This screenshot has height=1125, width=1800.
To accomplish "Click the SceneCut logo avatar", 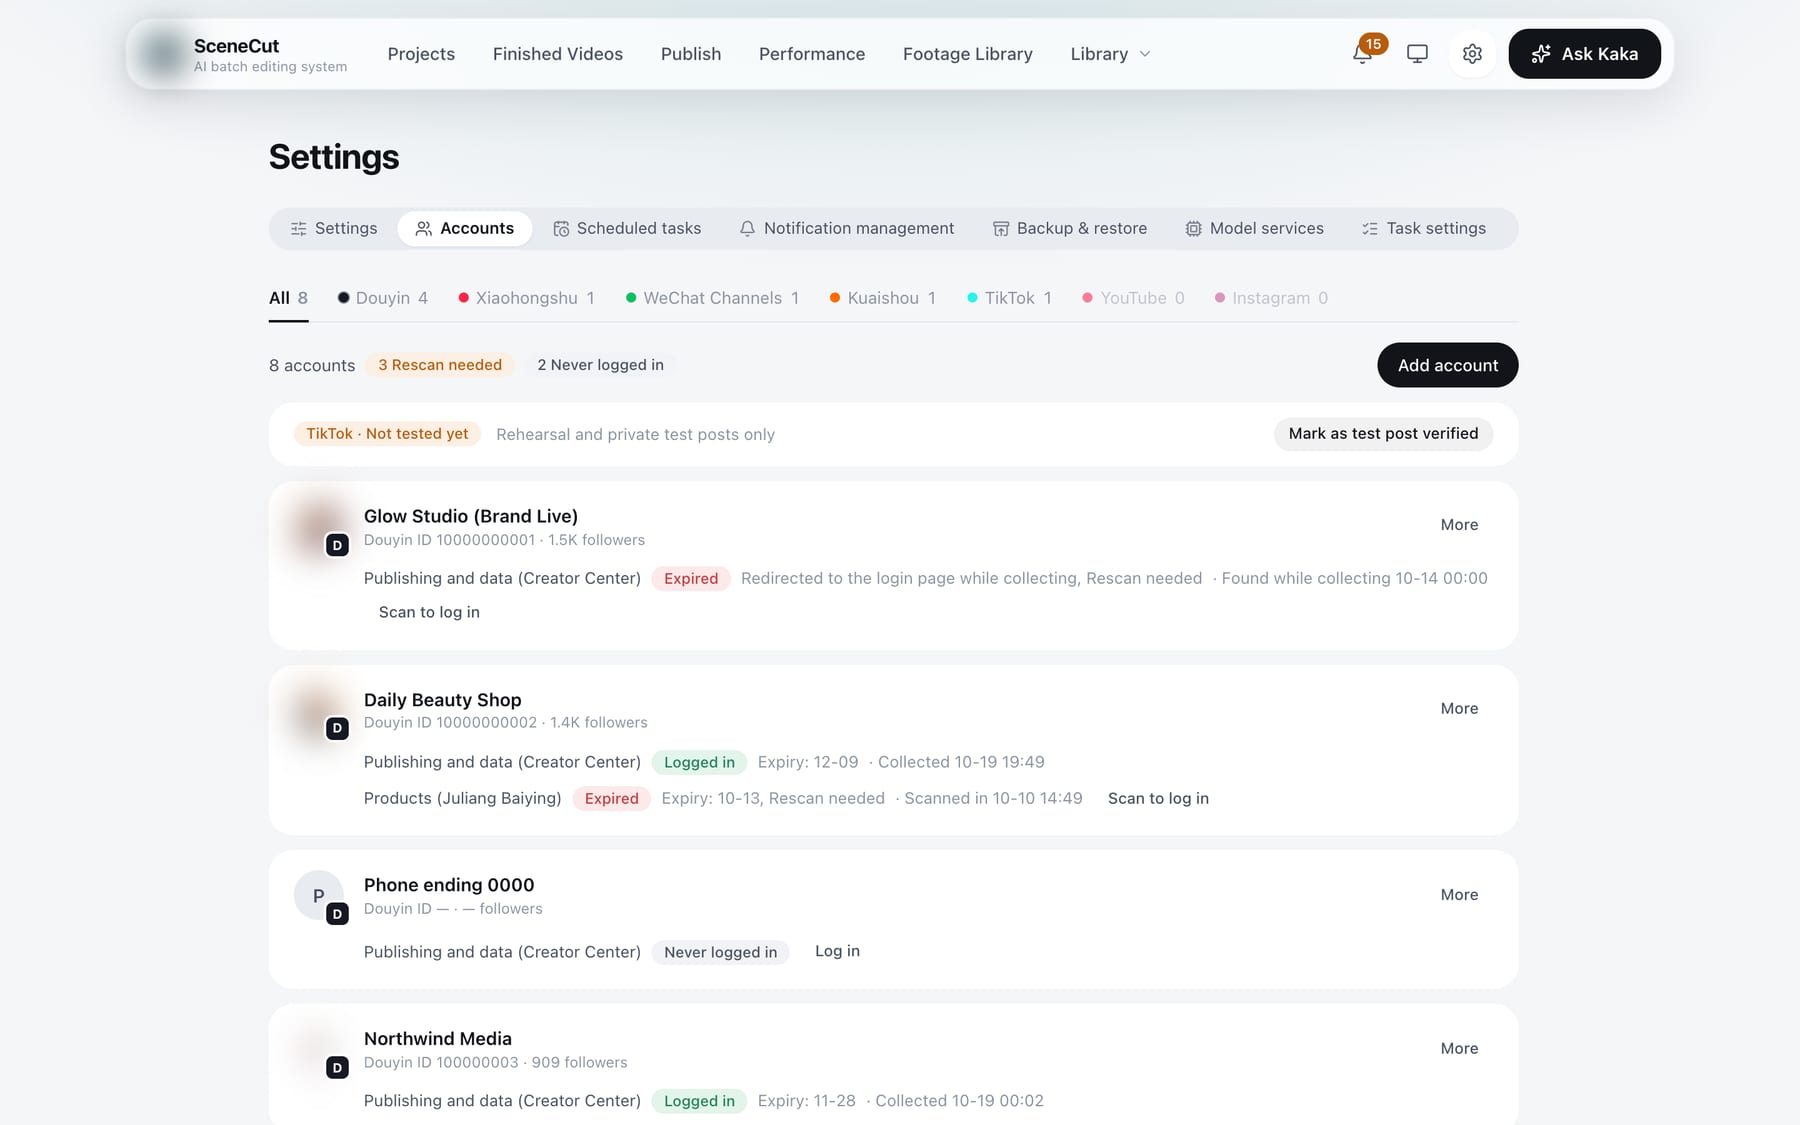I will pyautogui.click(x=162, y=54).
